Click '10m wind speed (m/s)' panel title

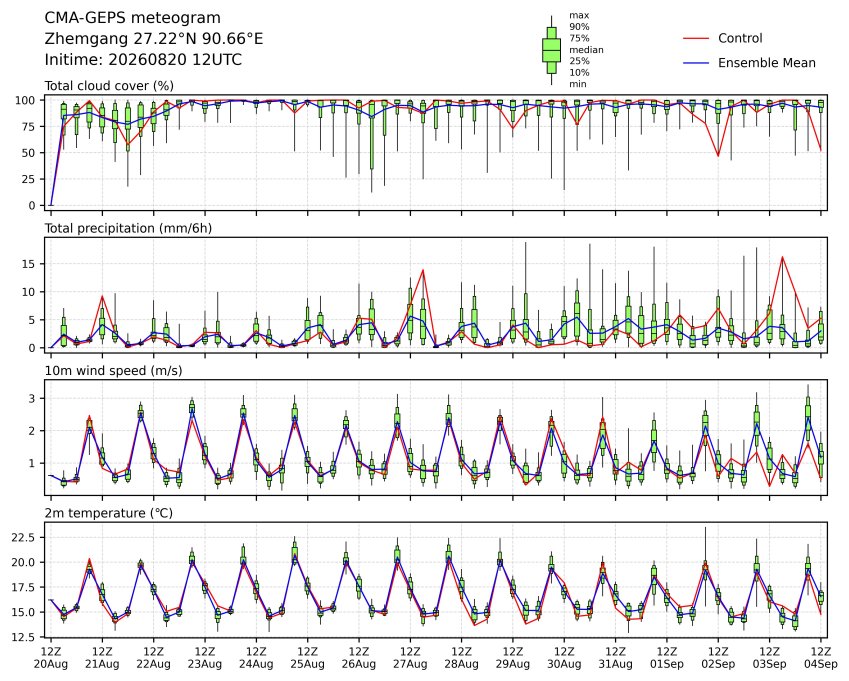pyautogui.click(x=113, y=370)
